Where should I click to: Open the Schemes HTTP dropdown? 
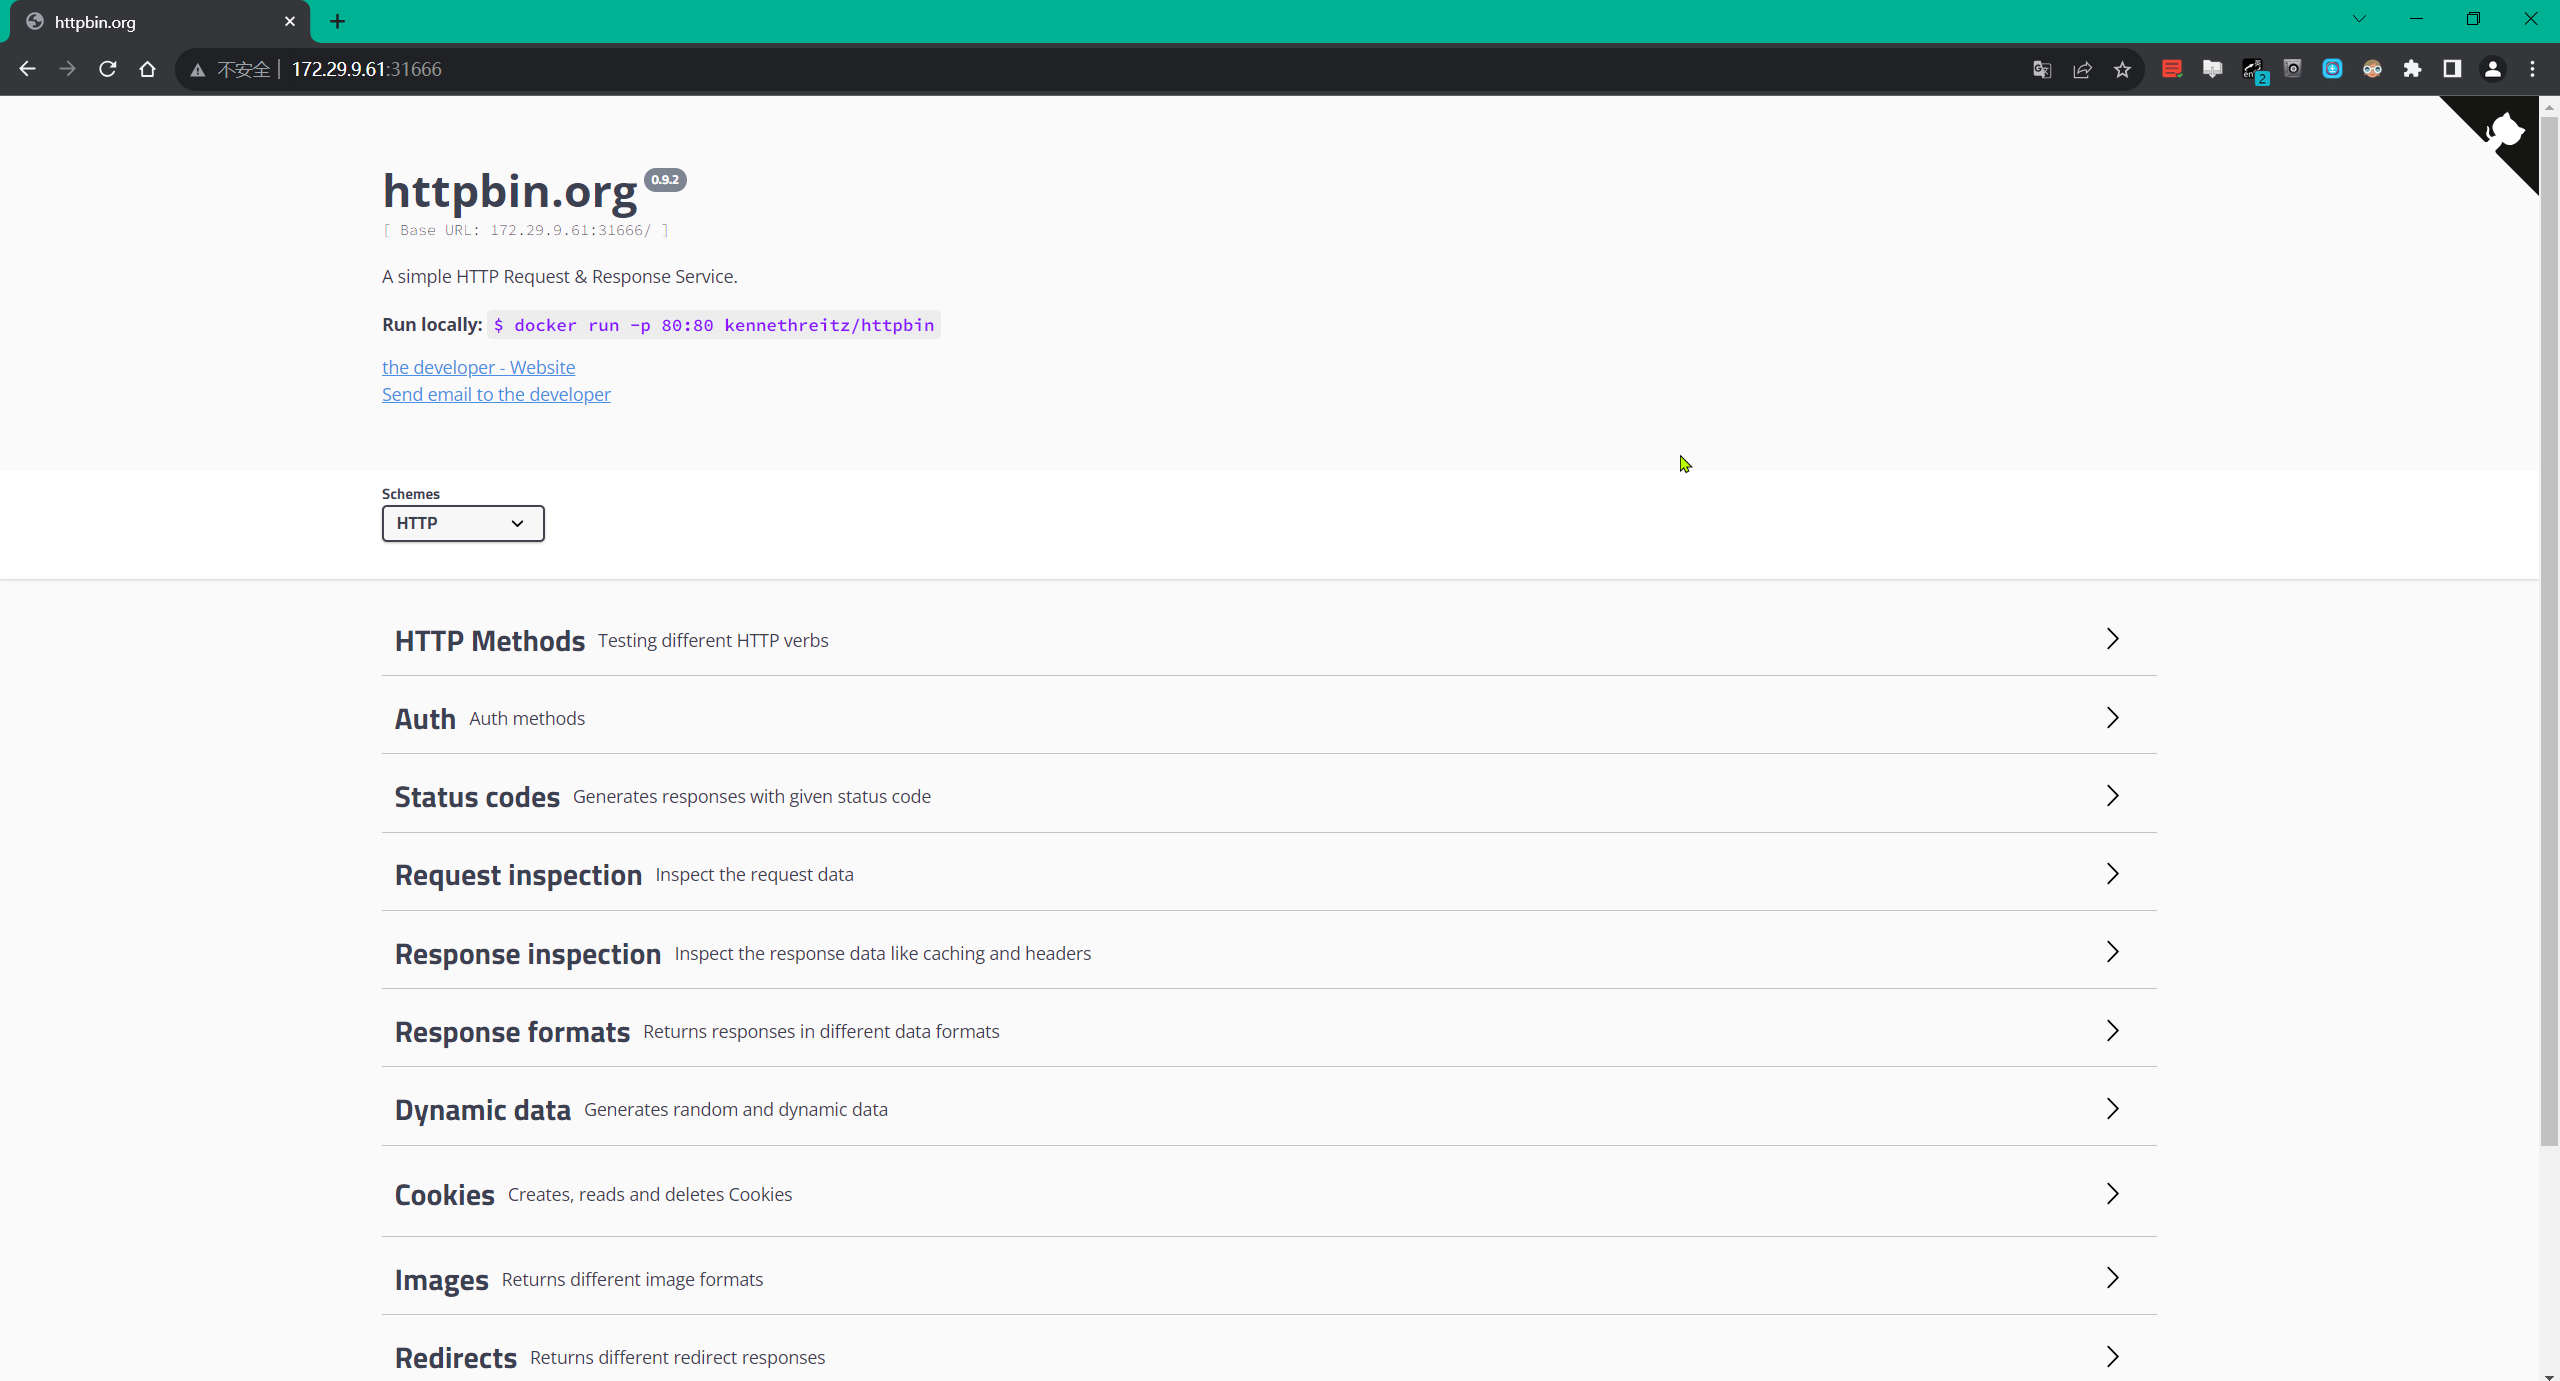(463, 523)
